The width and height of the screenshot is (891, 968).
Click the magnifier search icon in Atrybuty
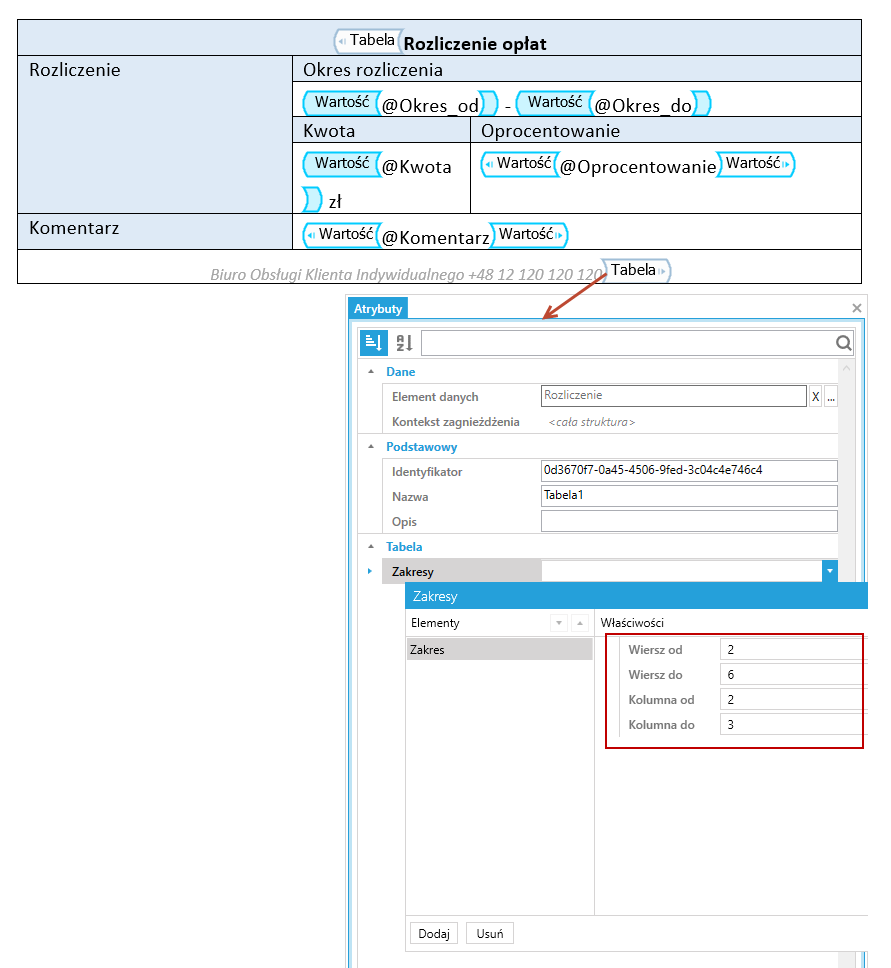pos(843,343)
